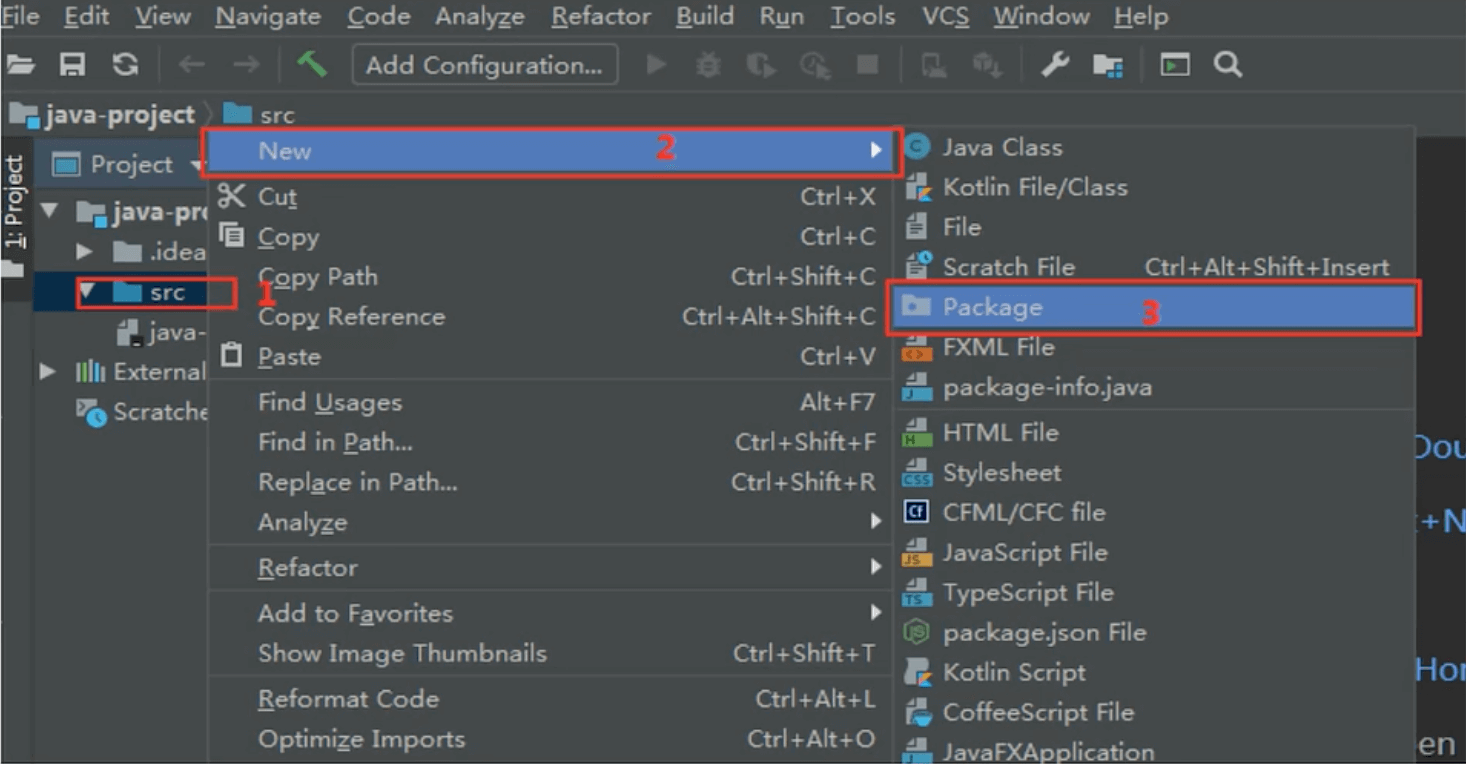The image size is (1466, 764).
Task: Select Find in Path menu entry
Action: click(335, 442)
